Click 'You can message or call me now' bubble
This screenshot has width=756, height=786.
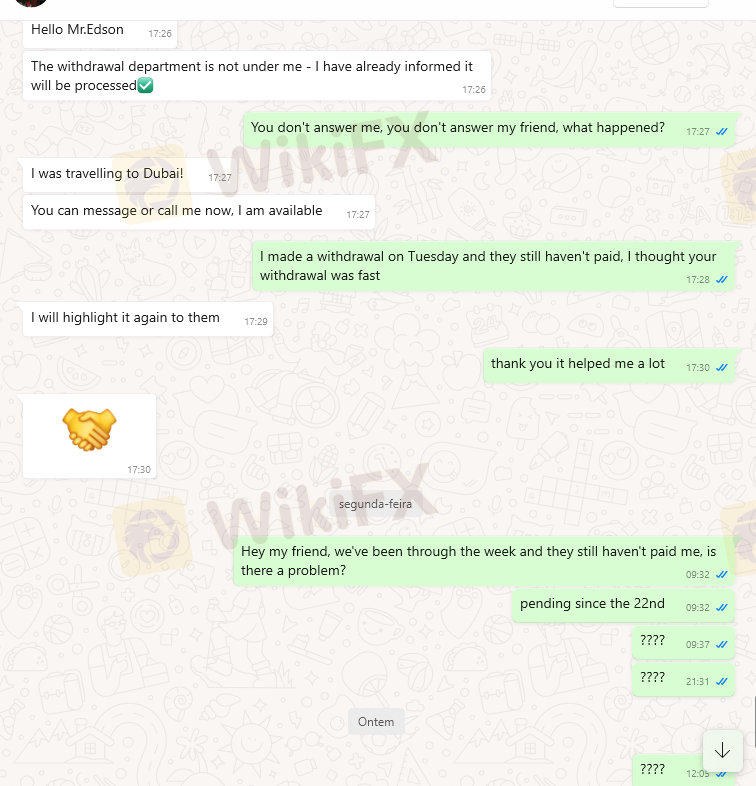point(199,212)
